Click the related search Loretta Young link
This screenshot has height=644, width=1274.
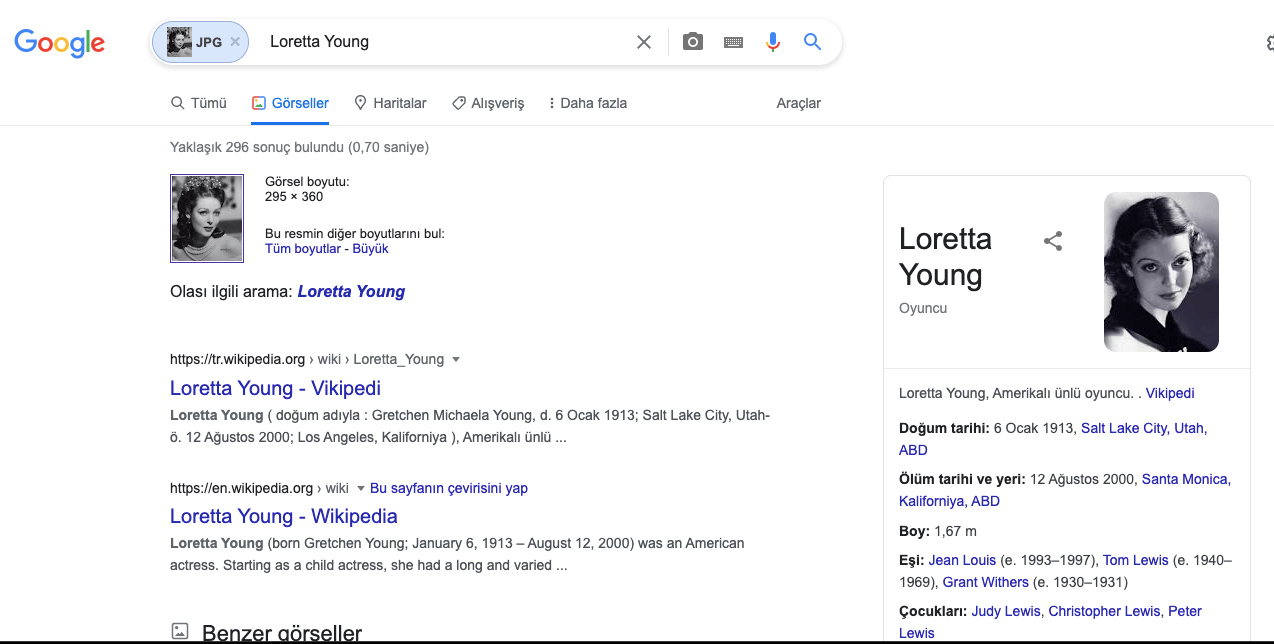351,292
